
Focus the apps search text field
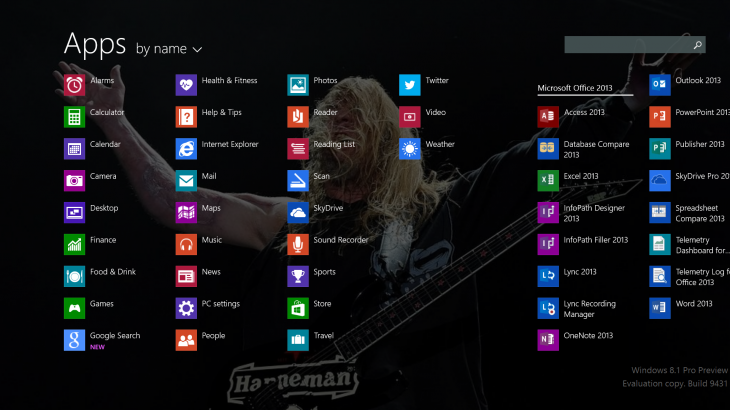pos(625,45)
